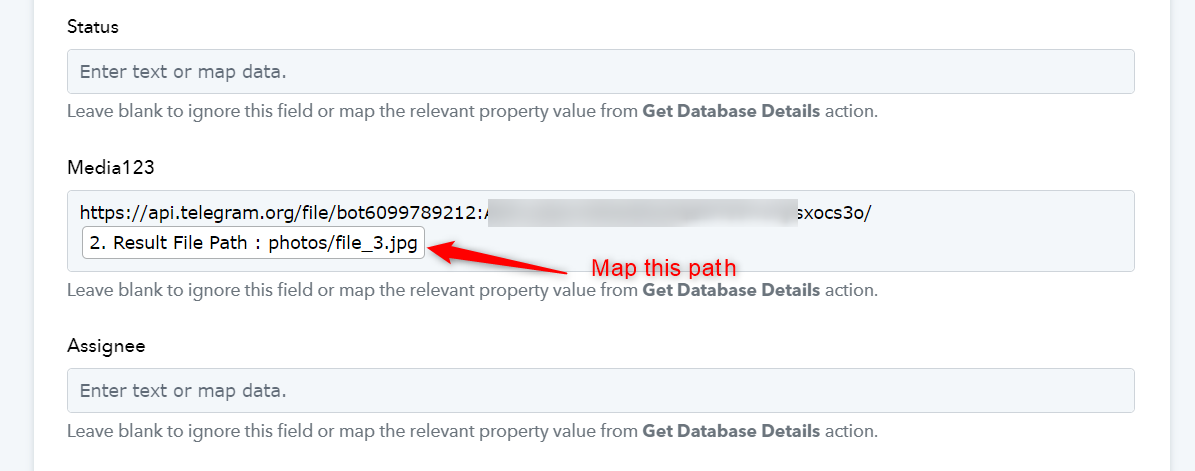Click 'Enter text or map data' placeholder in Assignee
The image size is (1195, 471).
(x=183, y=392)
